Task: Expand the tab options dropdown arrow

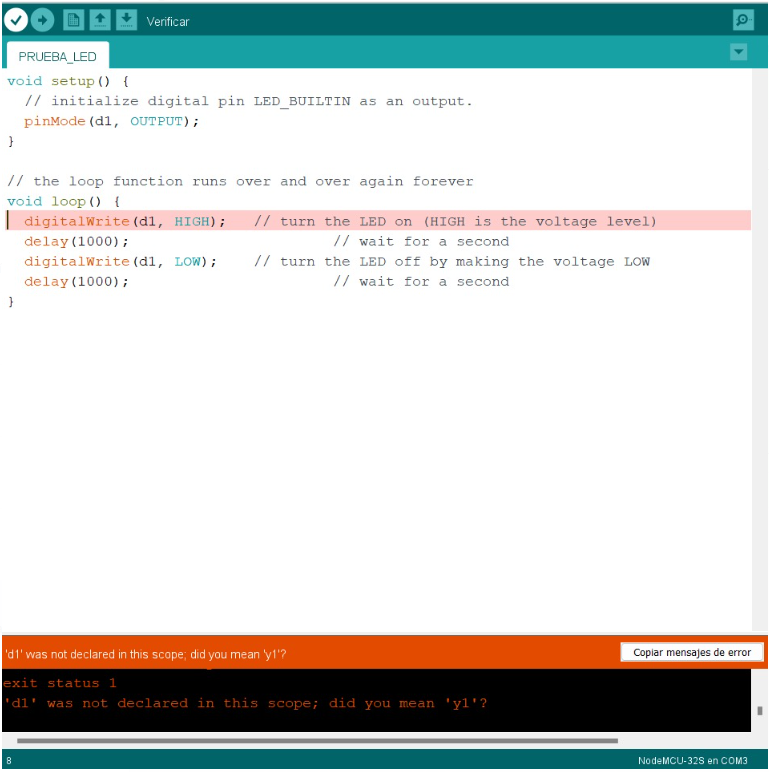Action: click(x=738, y=52)
